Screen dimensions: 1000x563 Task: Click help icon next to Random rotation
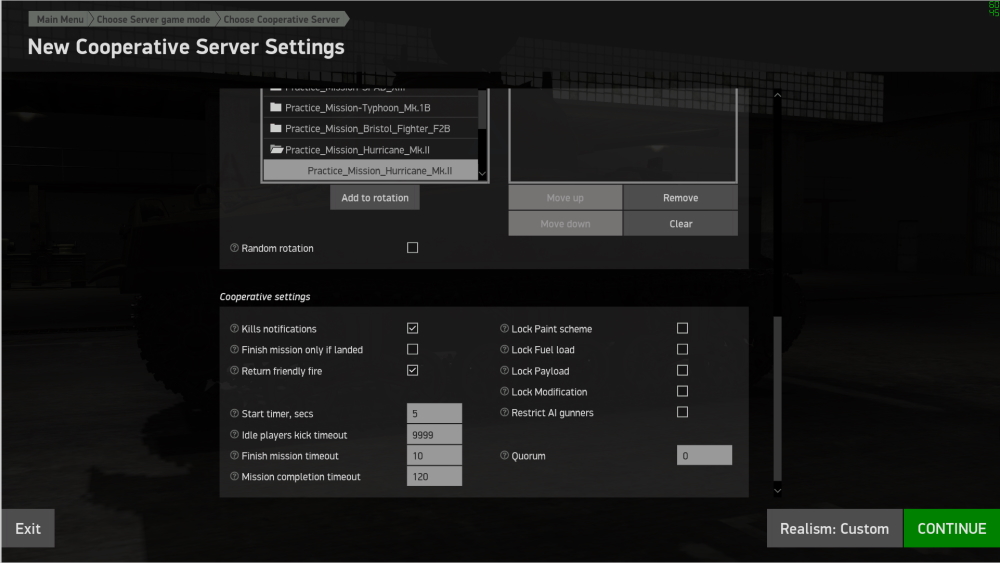235,248
